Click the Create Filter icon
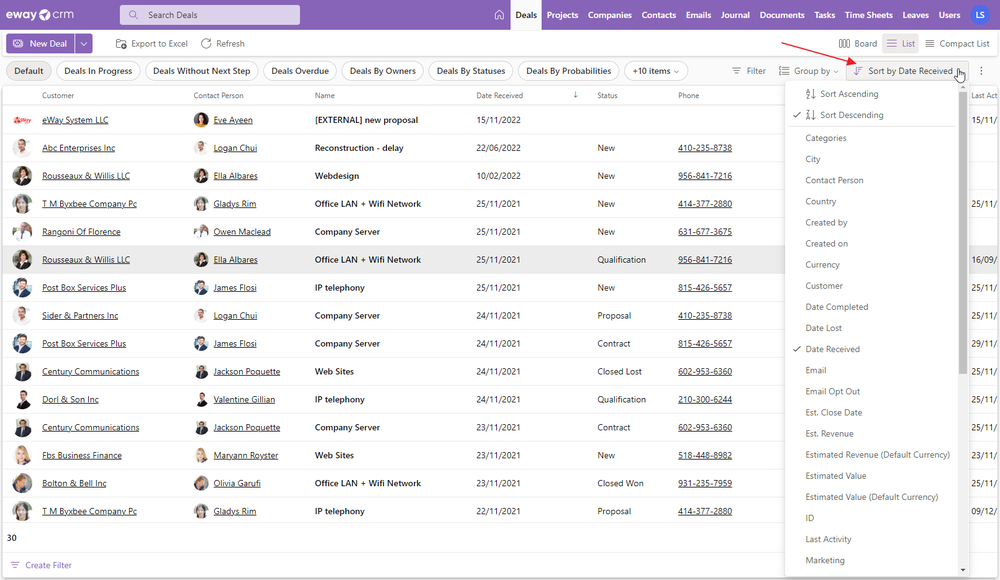This screenshot has height=580, width=1000. (15, 565)
